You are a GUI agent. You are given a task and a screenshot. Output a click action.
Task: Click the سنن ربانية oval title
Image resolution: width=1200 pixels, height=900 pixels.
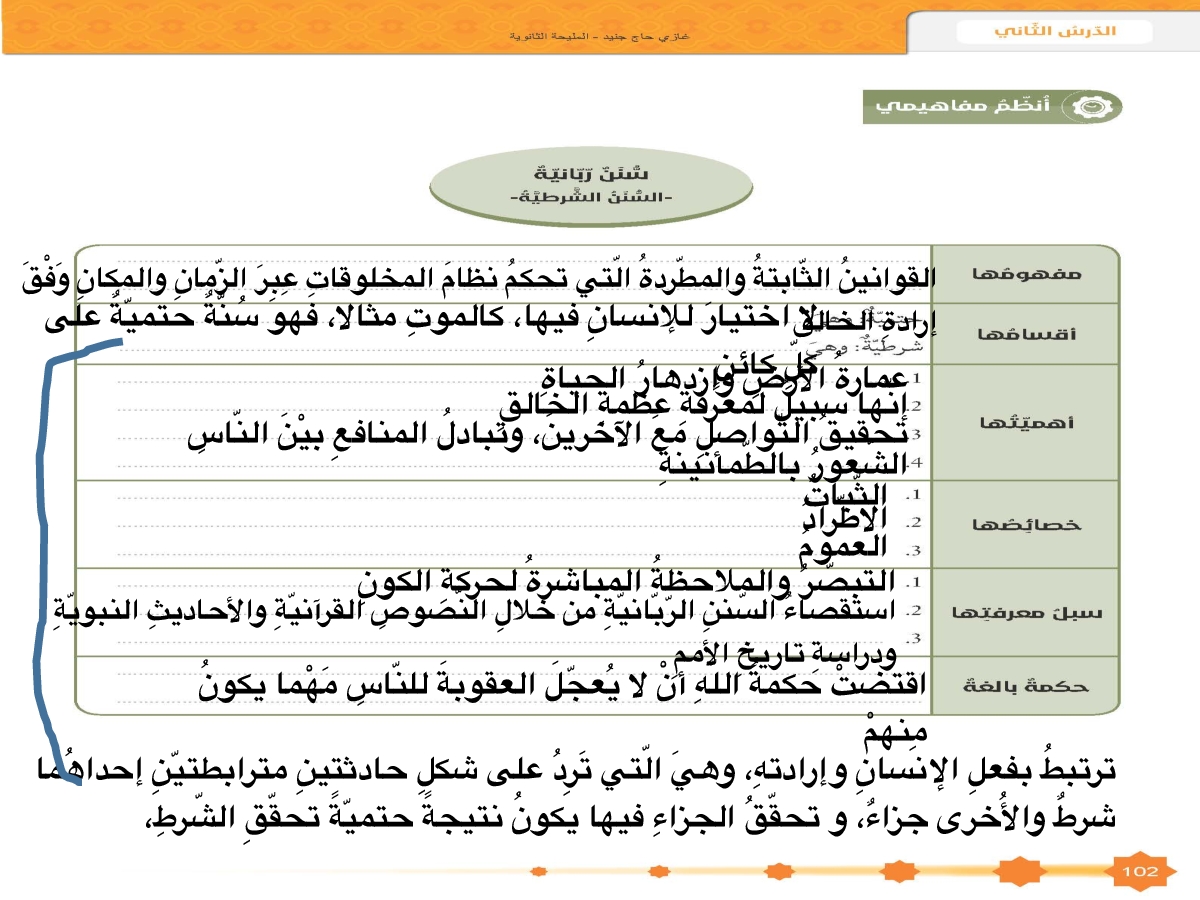tap(590, 185)
